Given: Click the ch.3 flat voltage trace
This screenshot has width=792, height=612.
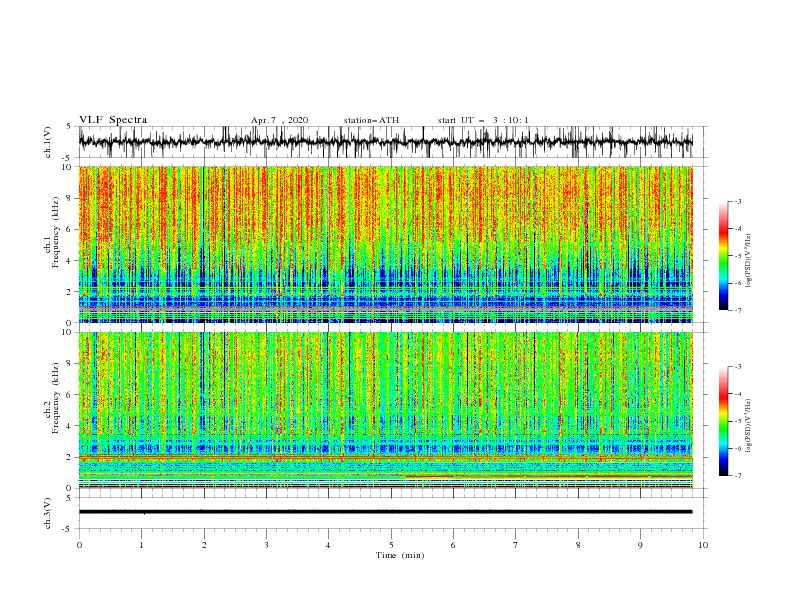Looking at the screenshot, I should click(385, 512).
